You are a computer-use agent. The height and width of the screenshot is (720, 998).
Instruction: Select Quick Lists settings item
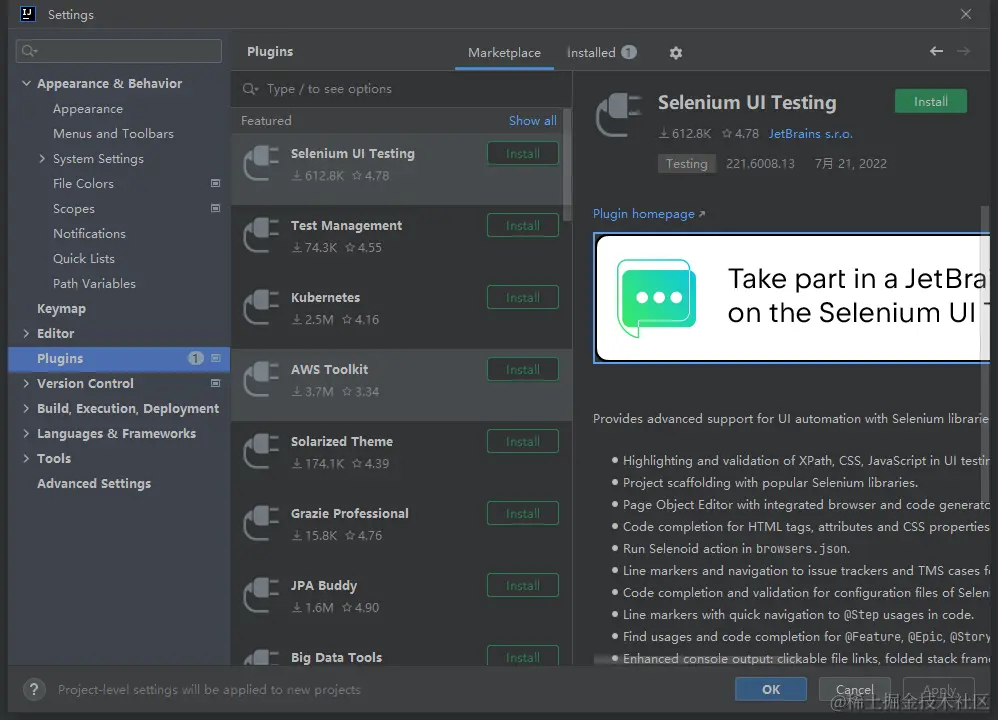(x=83, y=258)
